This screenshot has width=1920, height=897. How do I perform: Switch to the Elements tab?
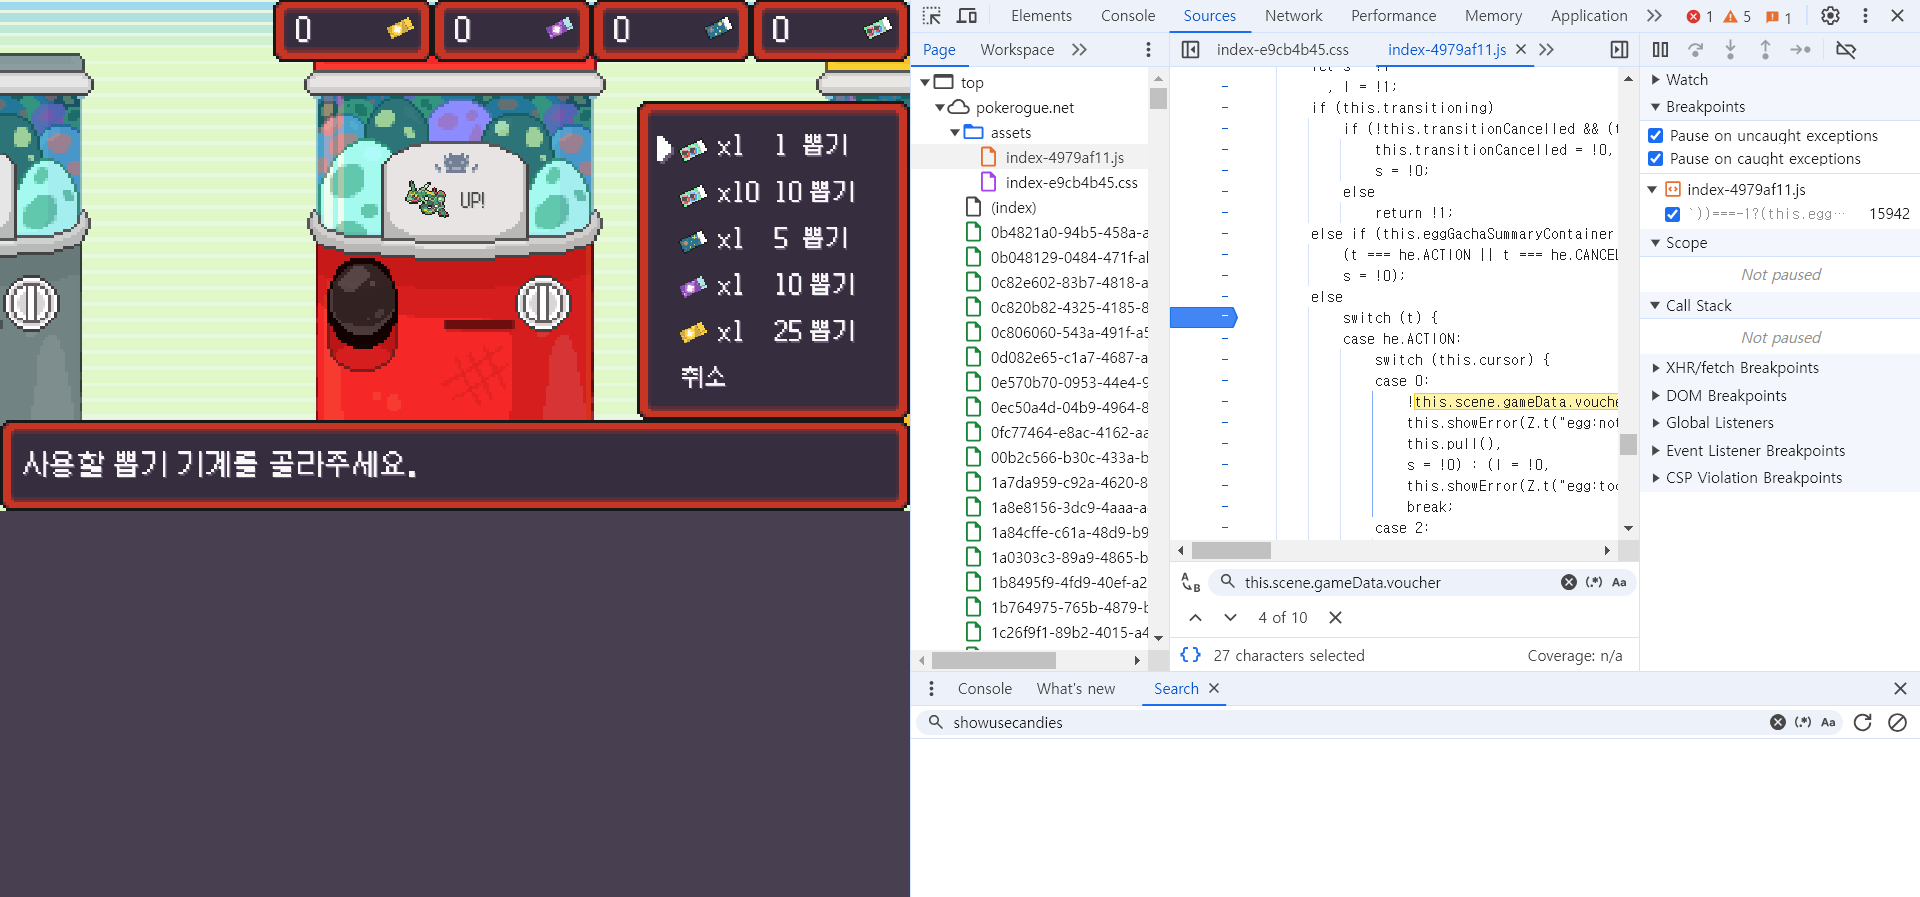click(1041, 16)
